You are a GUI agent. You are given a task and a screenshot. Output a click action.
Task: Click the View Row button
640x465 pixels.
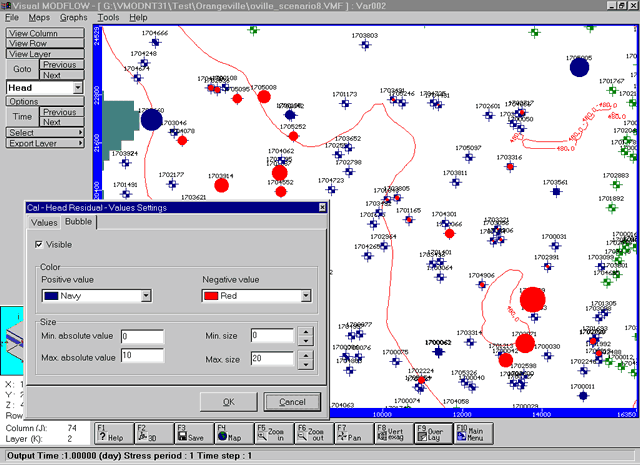tap(45, 43)
